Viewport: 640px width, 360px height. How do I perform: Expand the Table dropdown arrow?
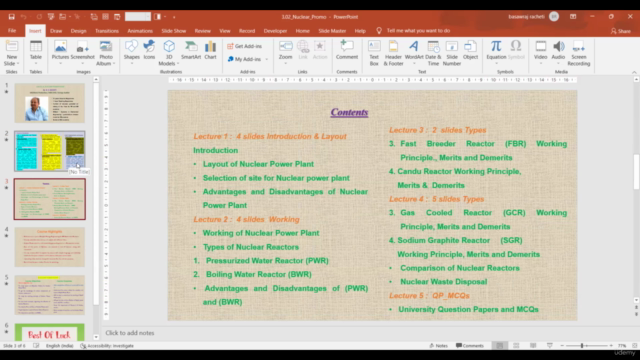click(x=36, y=64)
